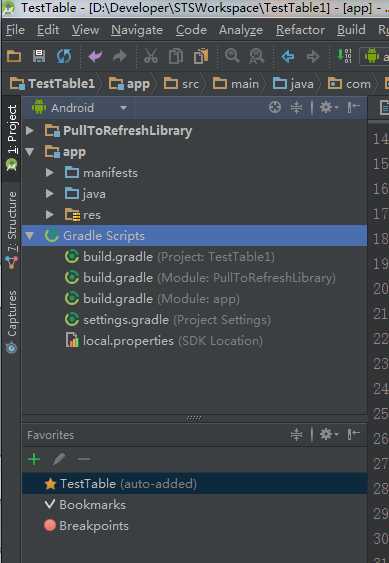Screen dimensions: 389x563
Task: Expand the manifests folder
Action: pos(50,173)
